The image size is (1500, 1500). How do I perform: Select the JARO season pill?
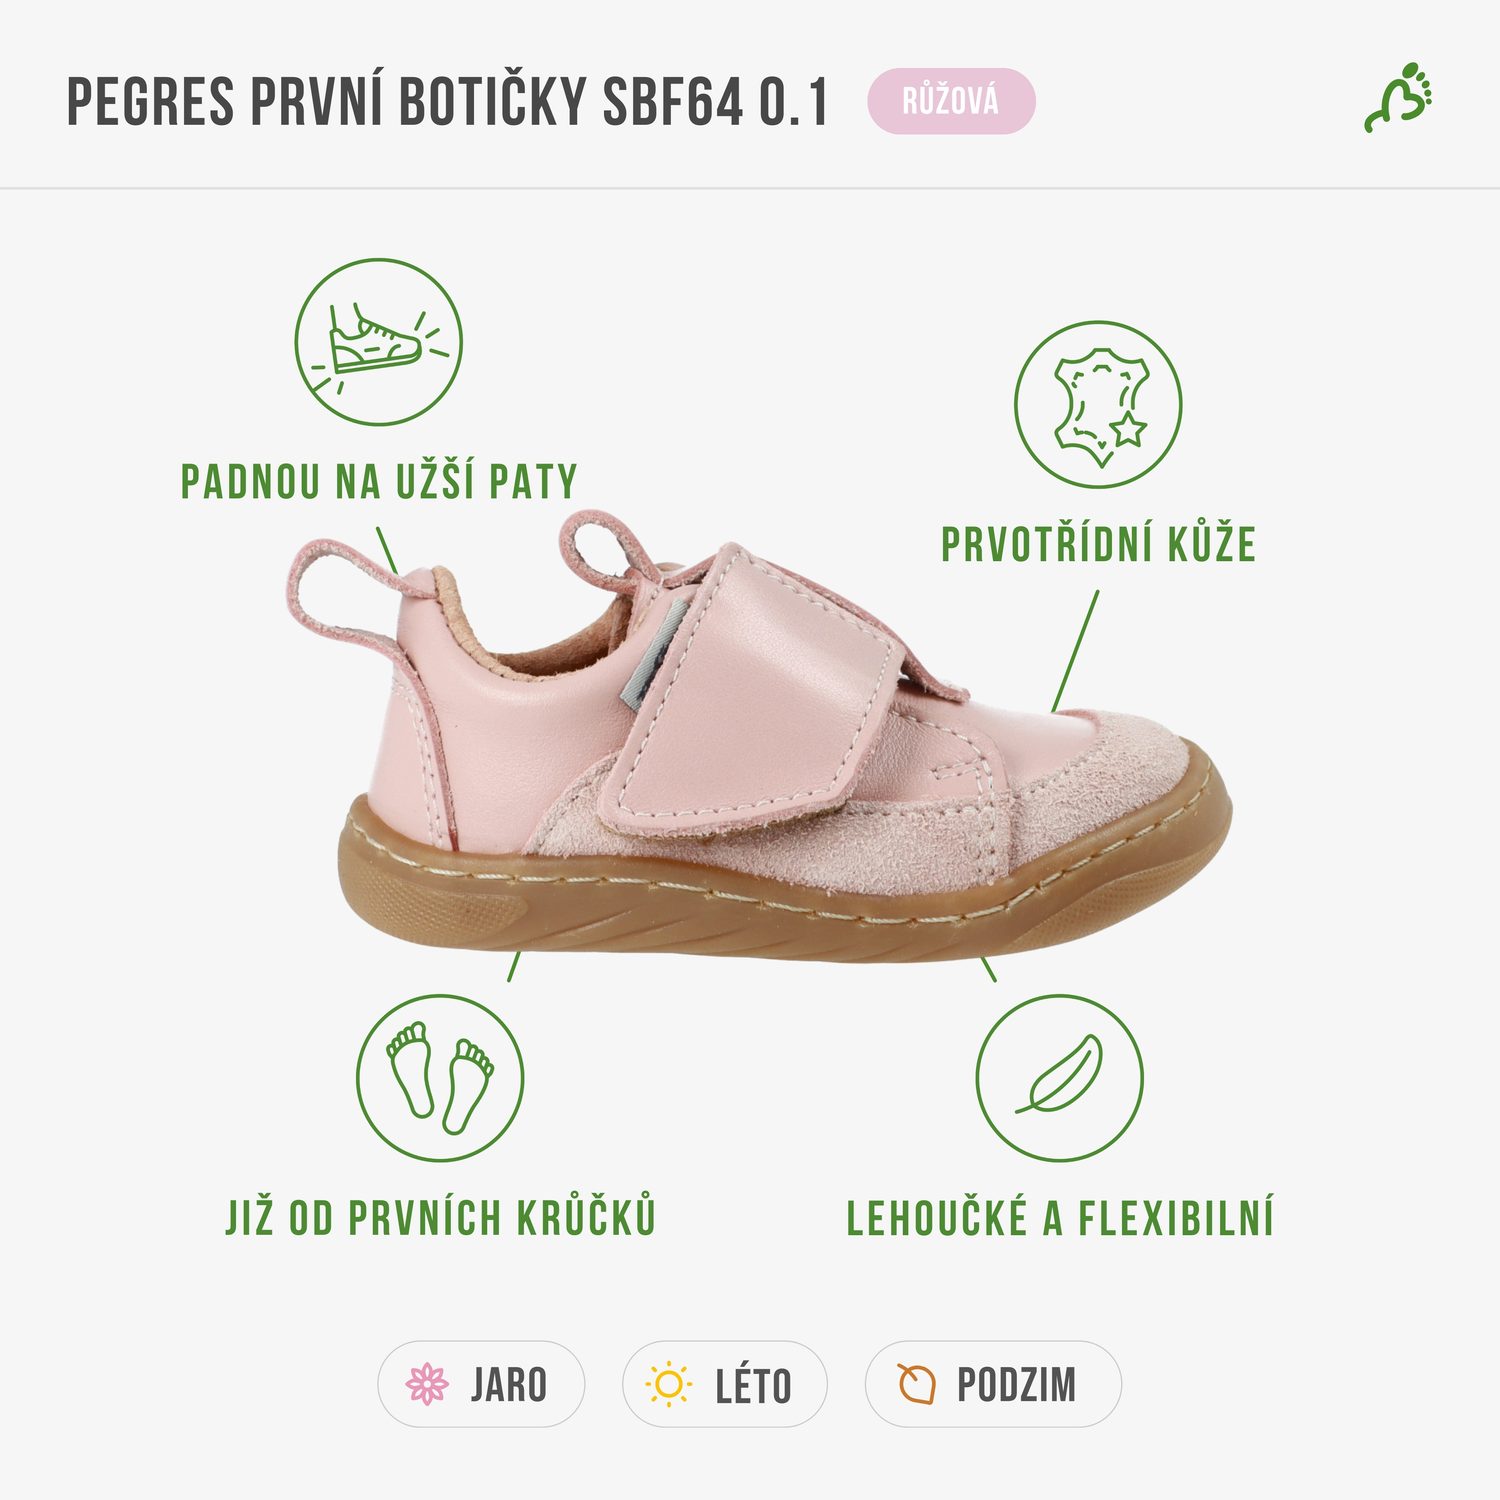point(481,1384)
